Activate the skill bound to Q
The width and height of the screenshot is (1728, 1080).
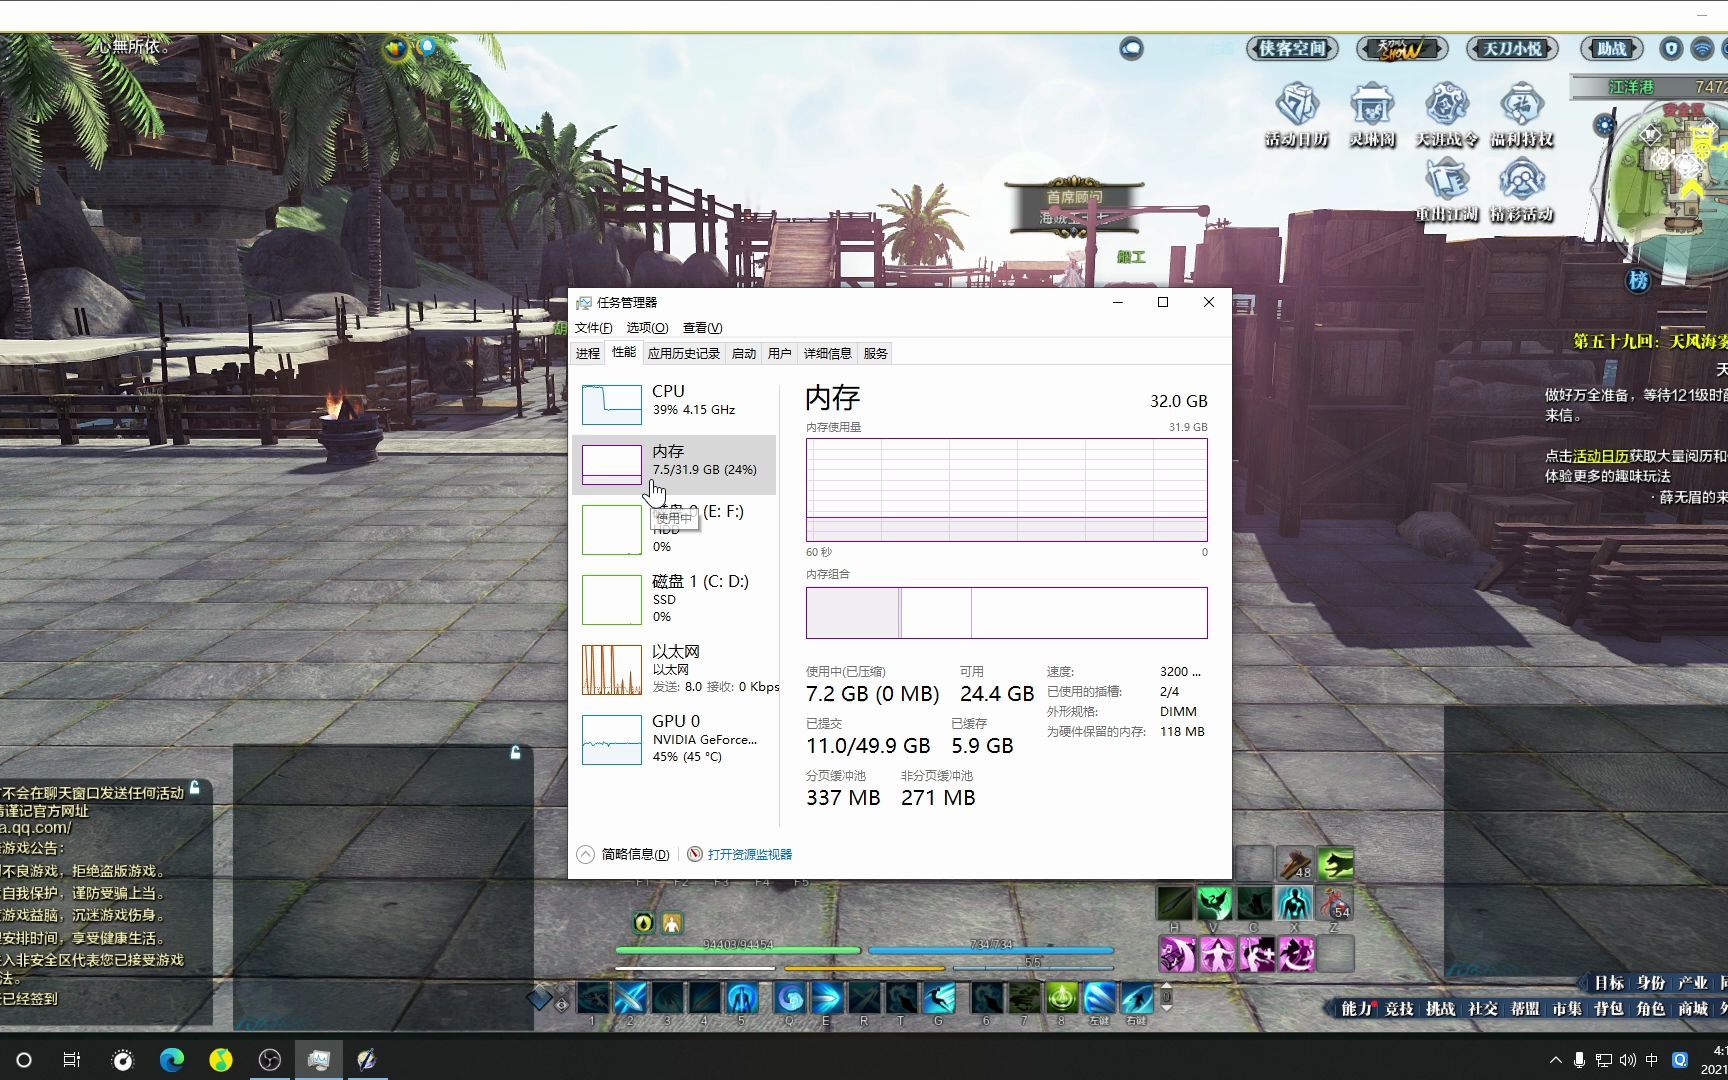pyautogui.click(x=789, y=997)
